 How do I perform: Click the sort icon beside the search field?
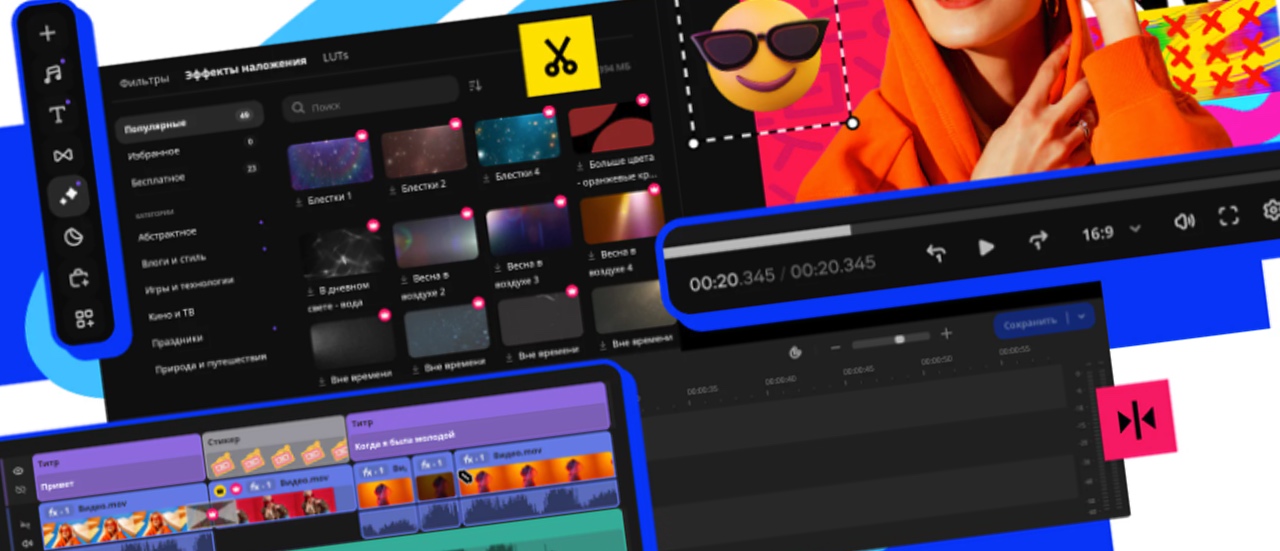click(x=475, y=87)
